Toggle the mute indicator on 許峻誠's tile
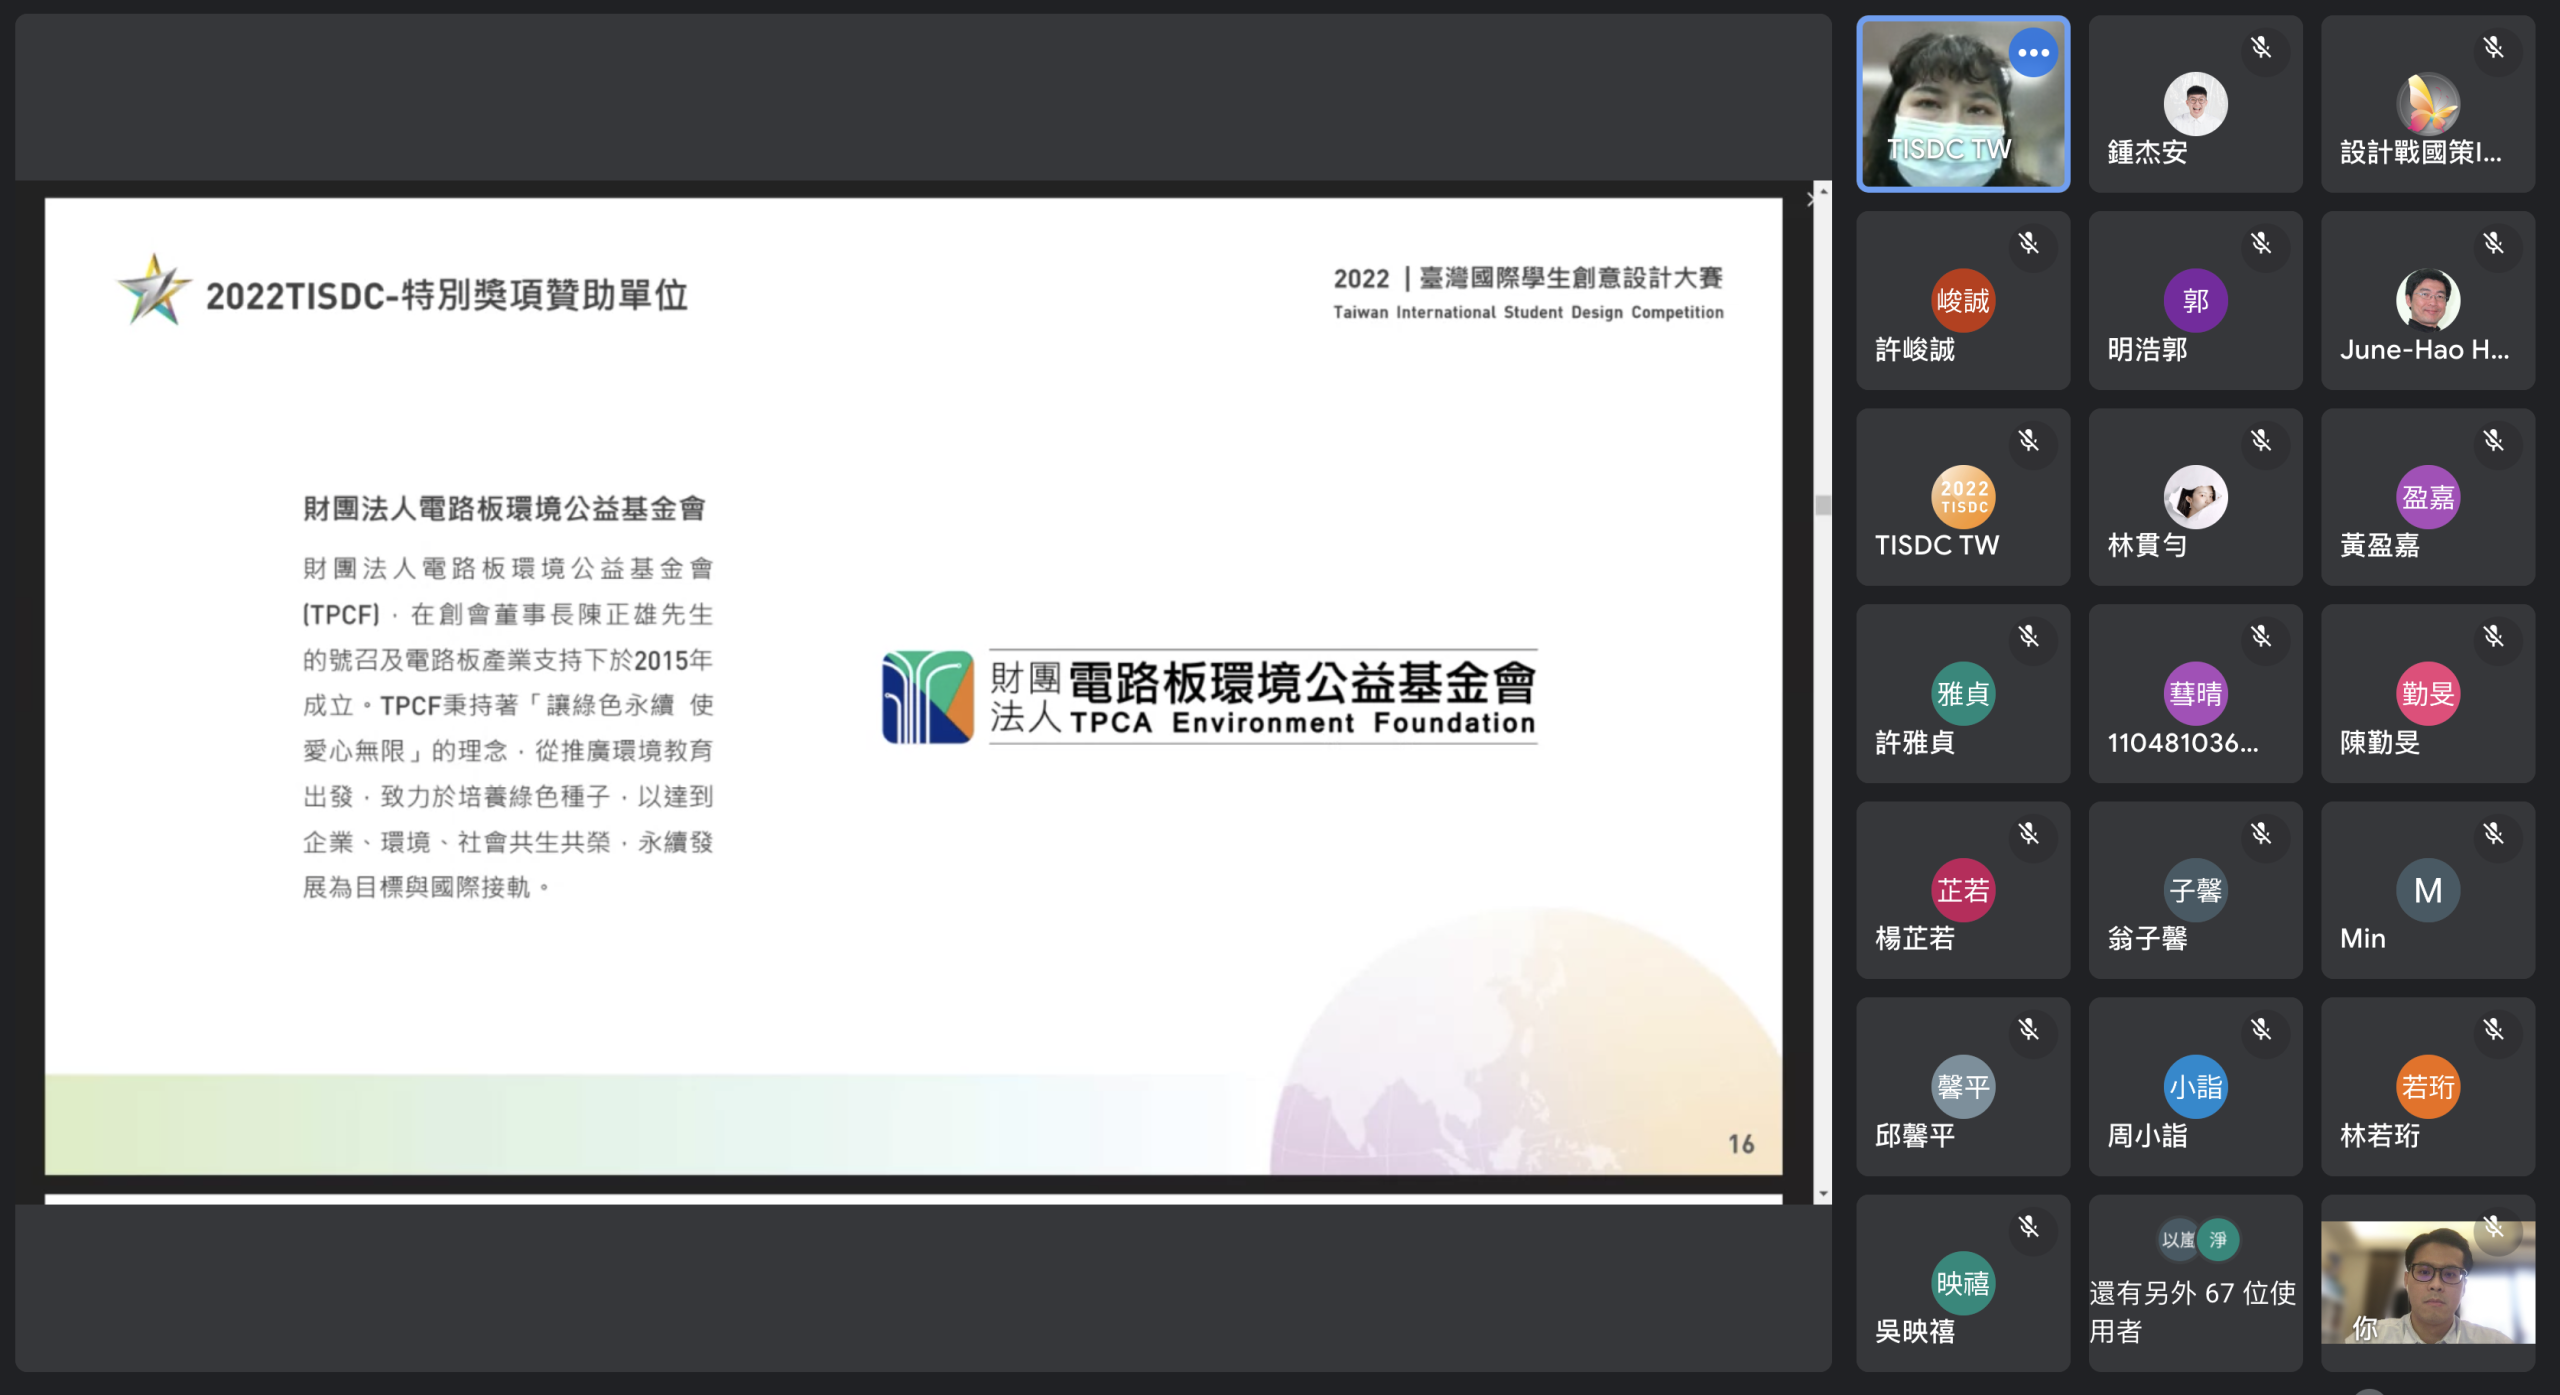The width and height of the screenshot is (2560, 1395). [x=2029, y=243]
